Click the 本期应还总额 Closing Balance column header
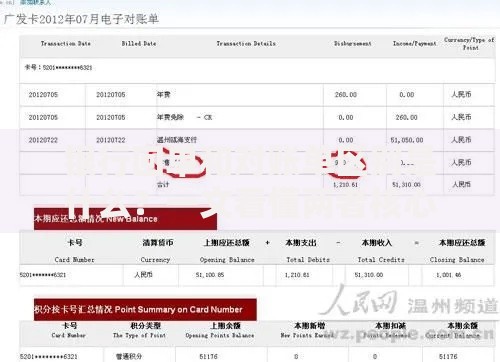 tap(457, 251)
